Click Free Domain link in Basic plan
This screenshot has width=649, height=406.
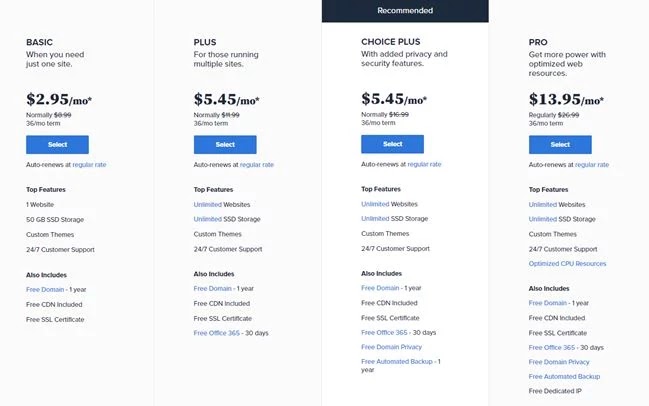pos(45,289)
